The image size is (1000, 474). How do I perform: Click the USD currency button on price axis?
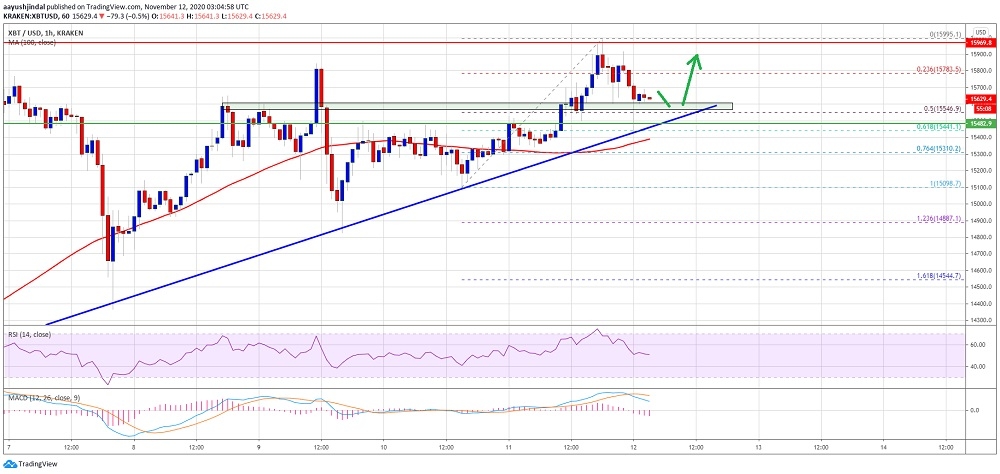click(978, 31)
